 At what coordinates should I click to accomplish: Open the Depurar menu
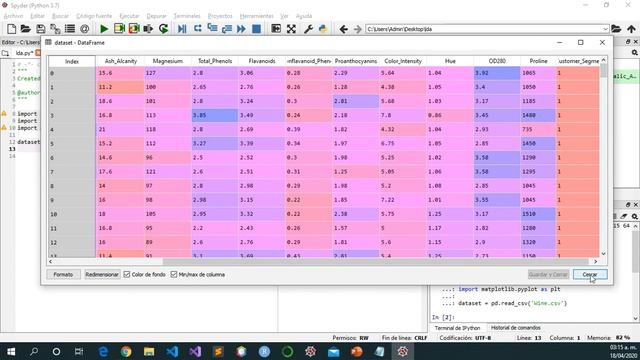pyautogui.click(x=156, y=16)
